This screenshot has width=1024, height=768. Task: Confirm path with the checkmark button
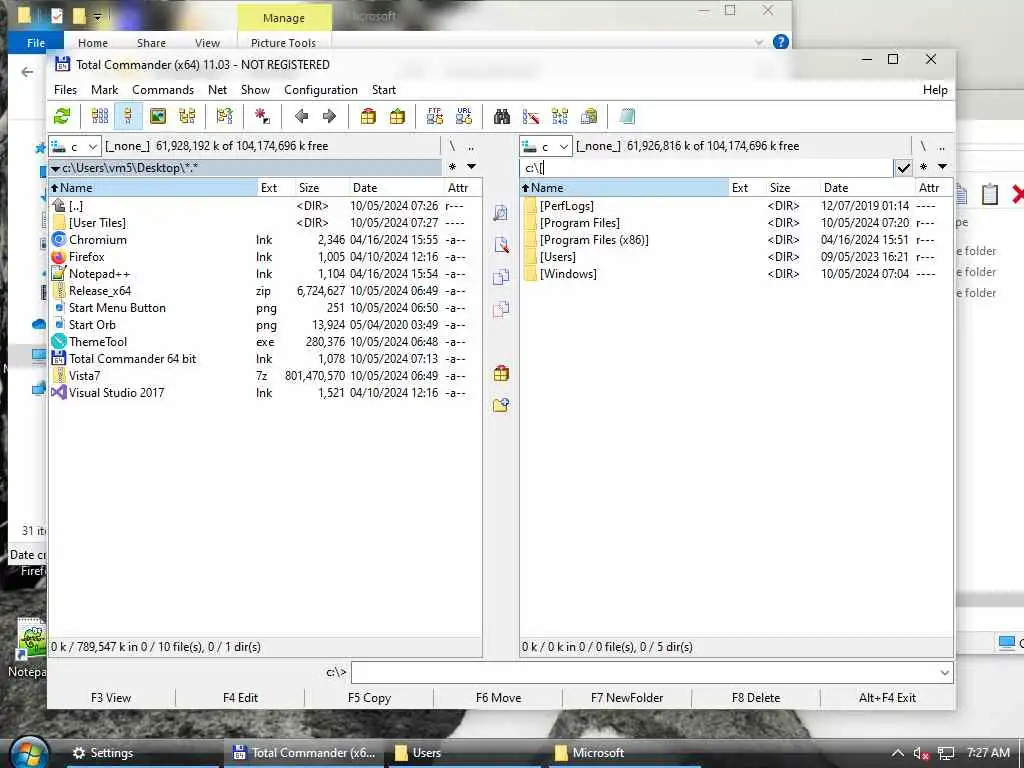tap(903, 168)
